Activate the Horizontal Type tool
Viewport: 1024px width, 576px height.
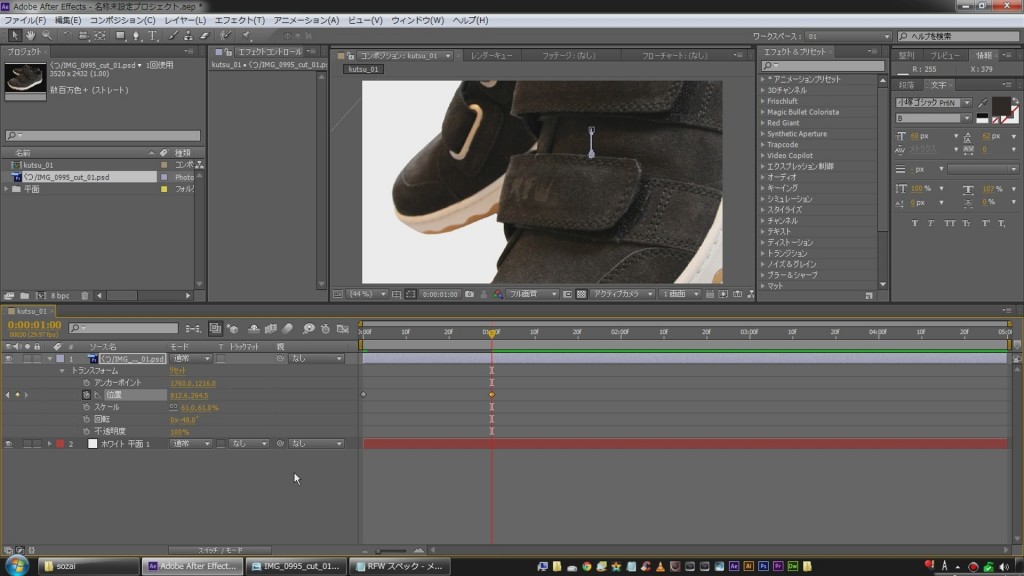click(x=152, y=36)
